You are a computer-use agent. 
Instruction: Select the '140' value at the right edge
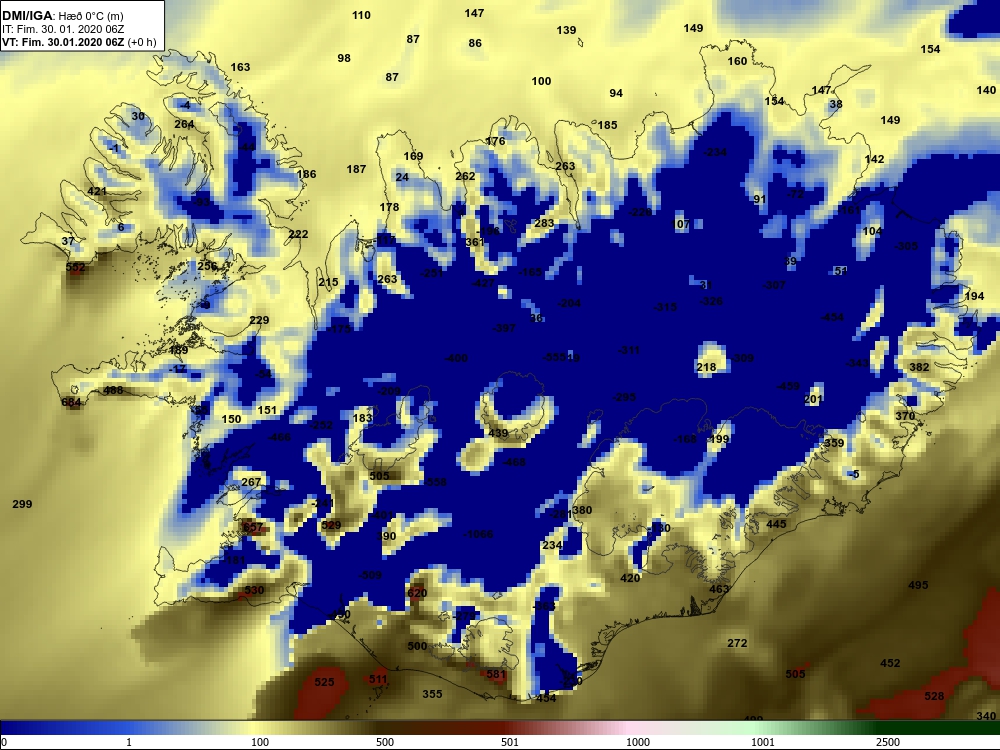tap(986, 91)
